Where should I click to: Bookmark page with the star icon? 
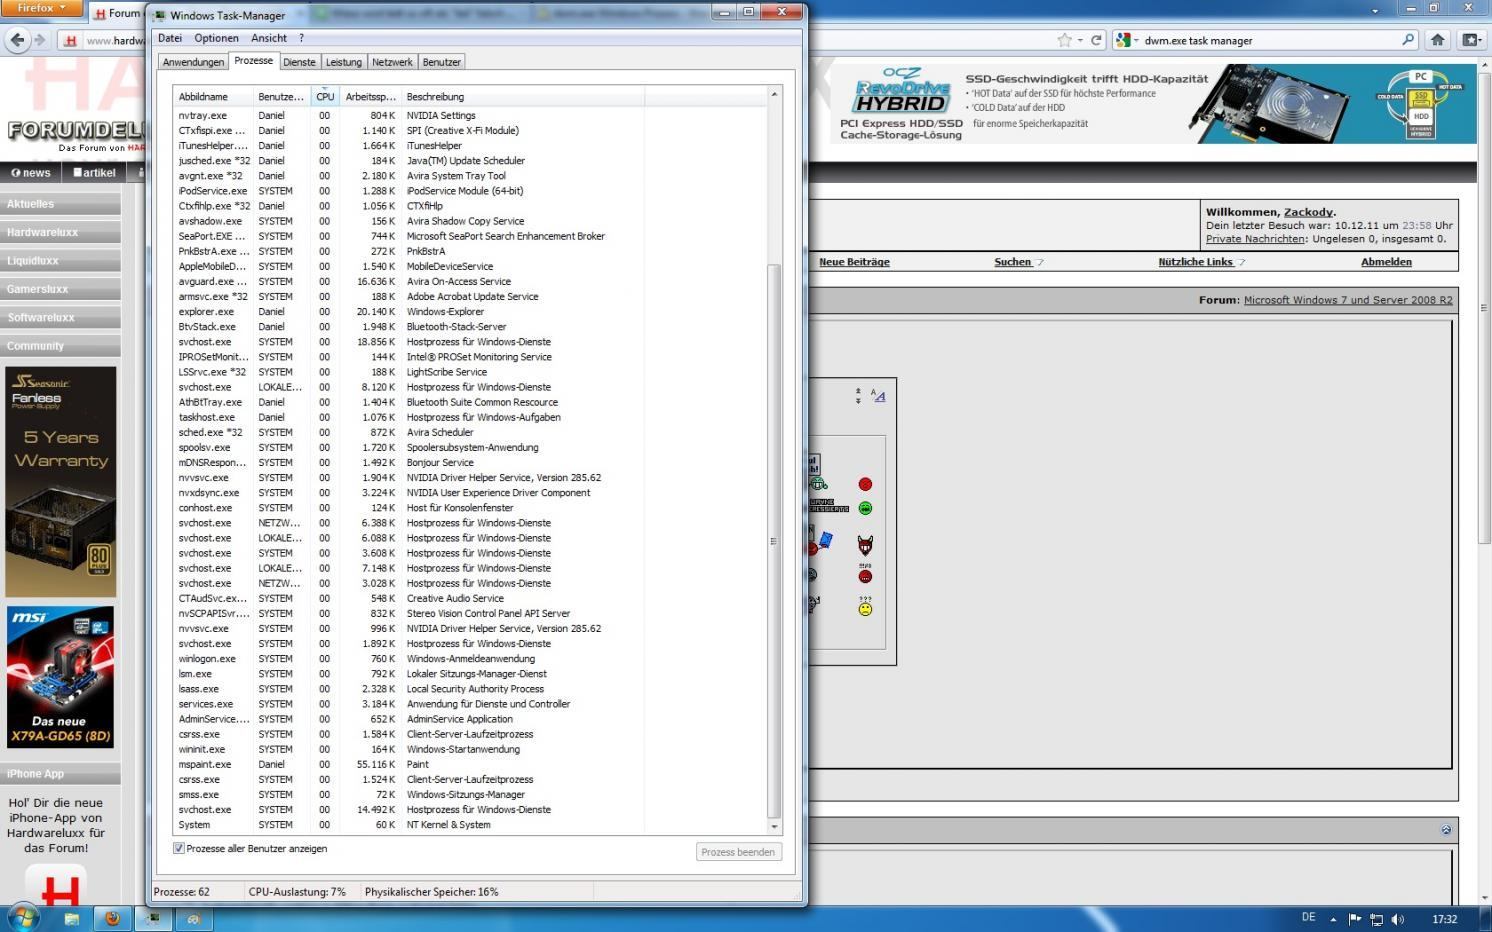point(1064,40)
